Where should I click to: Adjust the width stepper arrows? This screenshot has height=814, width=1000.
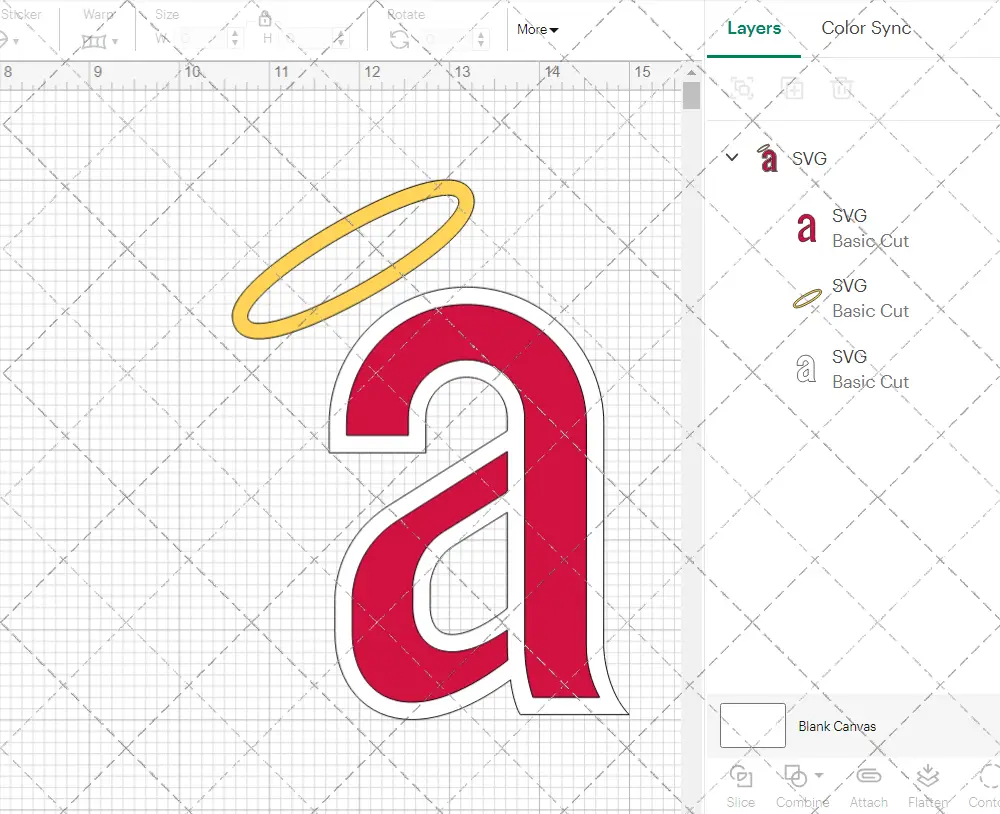coord(235,39)
